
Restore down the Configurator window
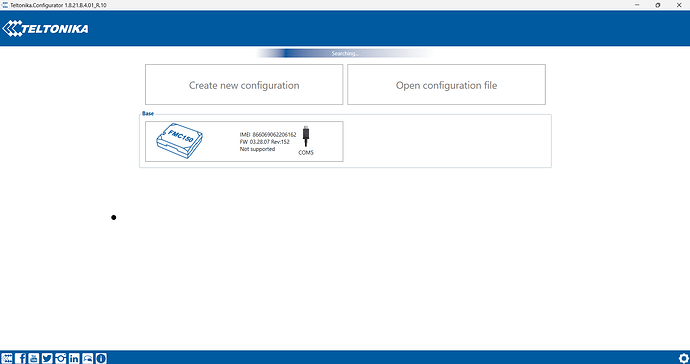tap(657, 5)
